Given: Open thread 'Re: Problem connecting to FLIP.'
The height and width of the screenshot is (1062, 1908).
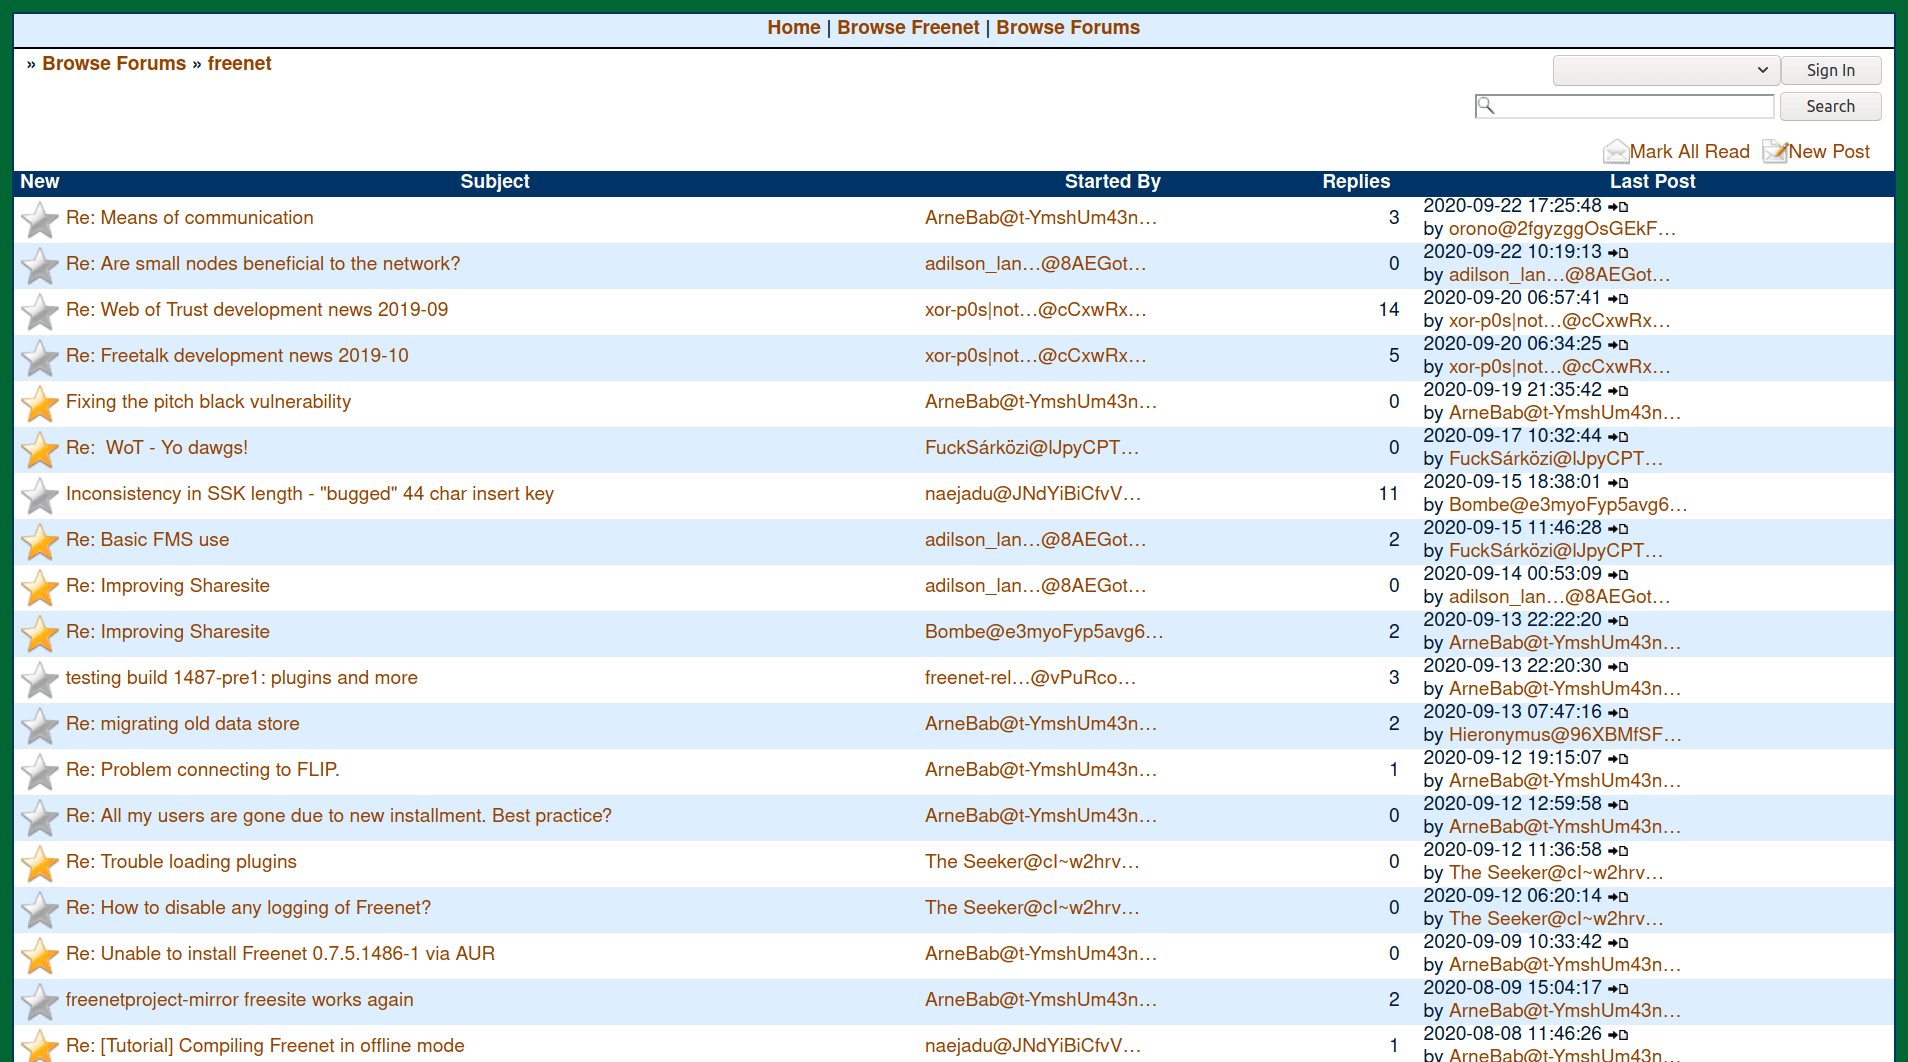Looking at the screenshot, I should click(x=202, y=770).
